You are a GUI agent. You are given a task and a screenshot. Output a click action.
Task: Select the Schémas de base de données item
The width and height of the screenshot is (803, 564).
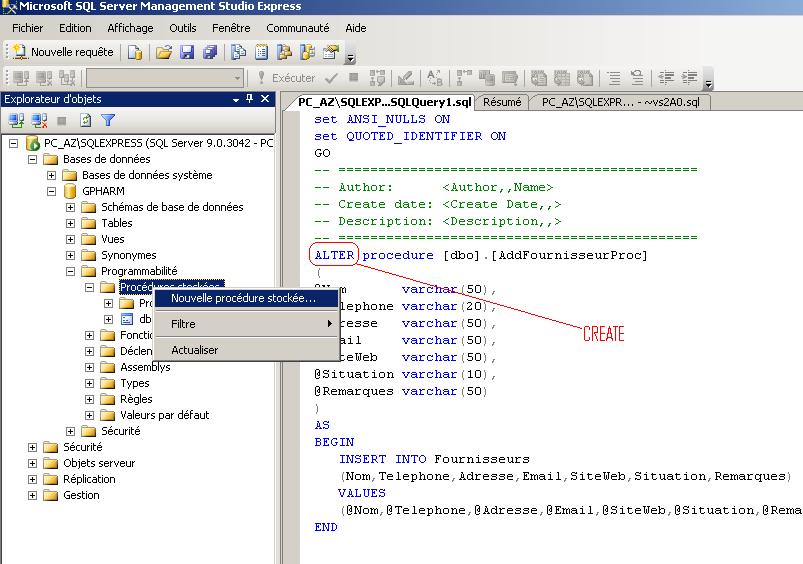click(x=172, y=207)
